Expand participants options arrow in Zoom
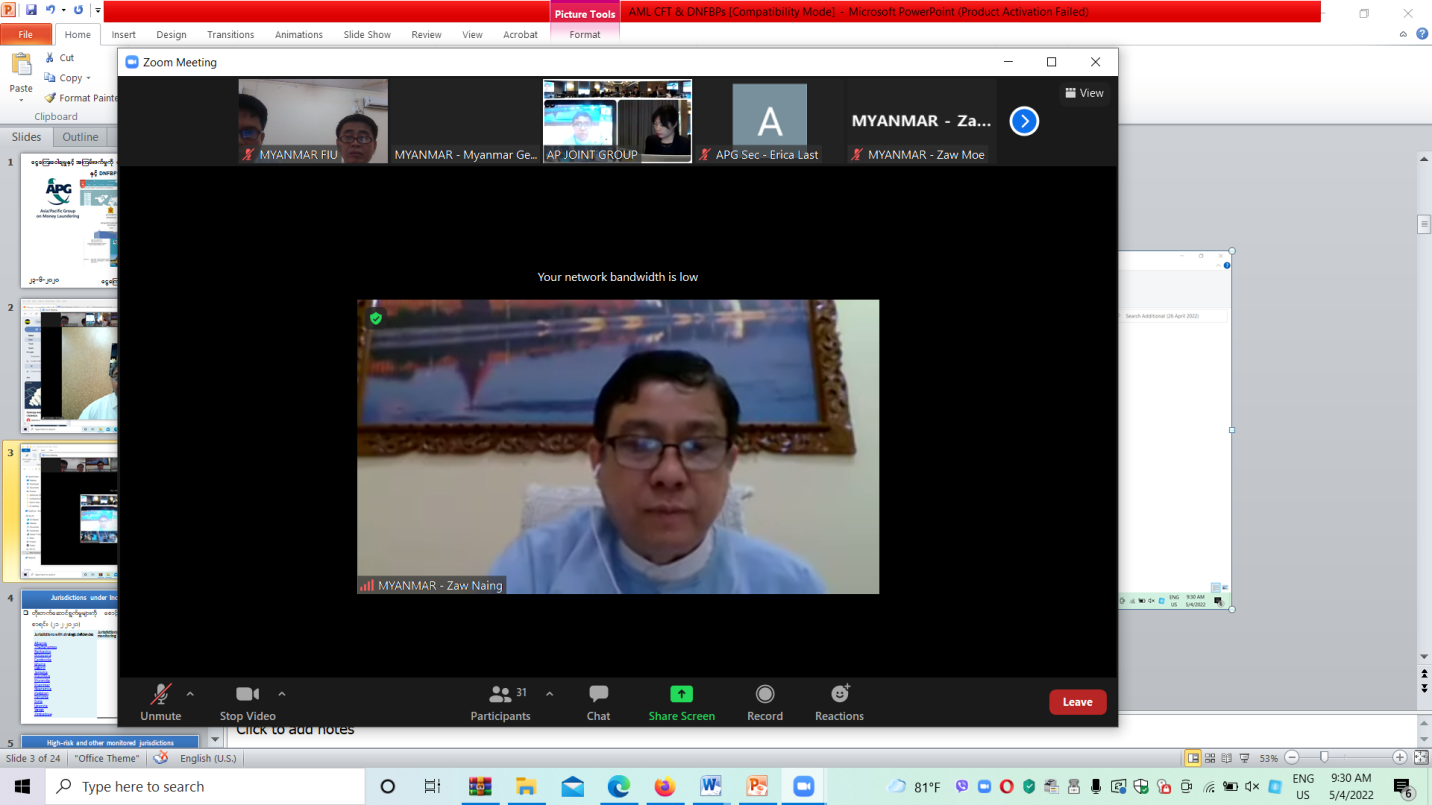The width and height of the screenshot is (1432, 805). click(549, 694)
